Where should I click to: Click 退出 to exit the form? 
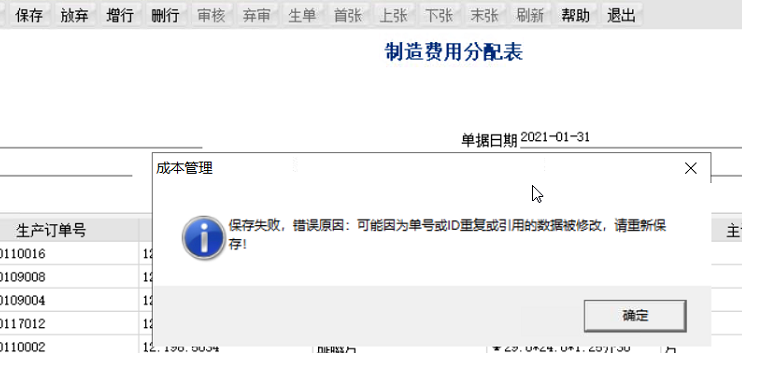click(621, 15)
